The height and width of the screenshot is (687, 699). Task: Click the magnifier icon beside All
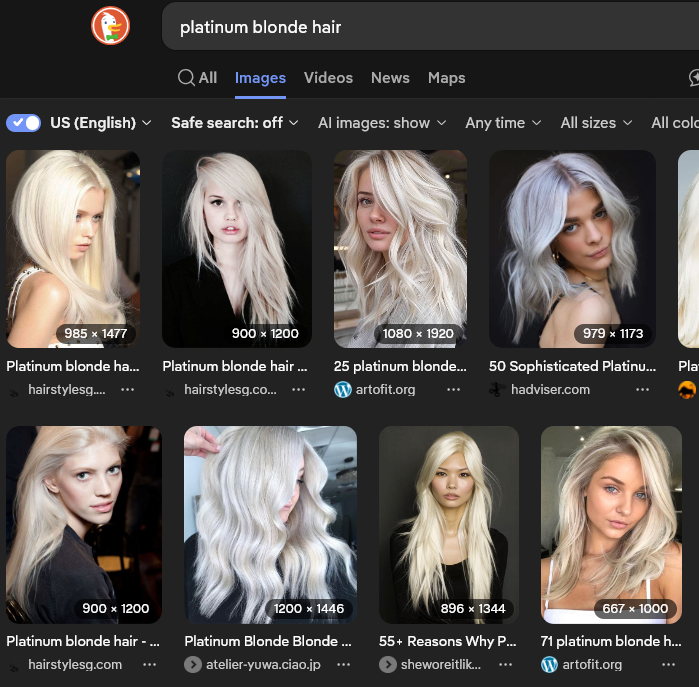pos(186,78)
